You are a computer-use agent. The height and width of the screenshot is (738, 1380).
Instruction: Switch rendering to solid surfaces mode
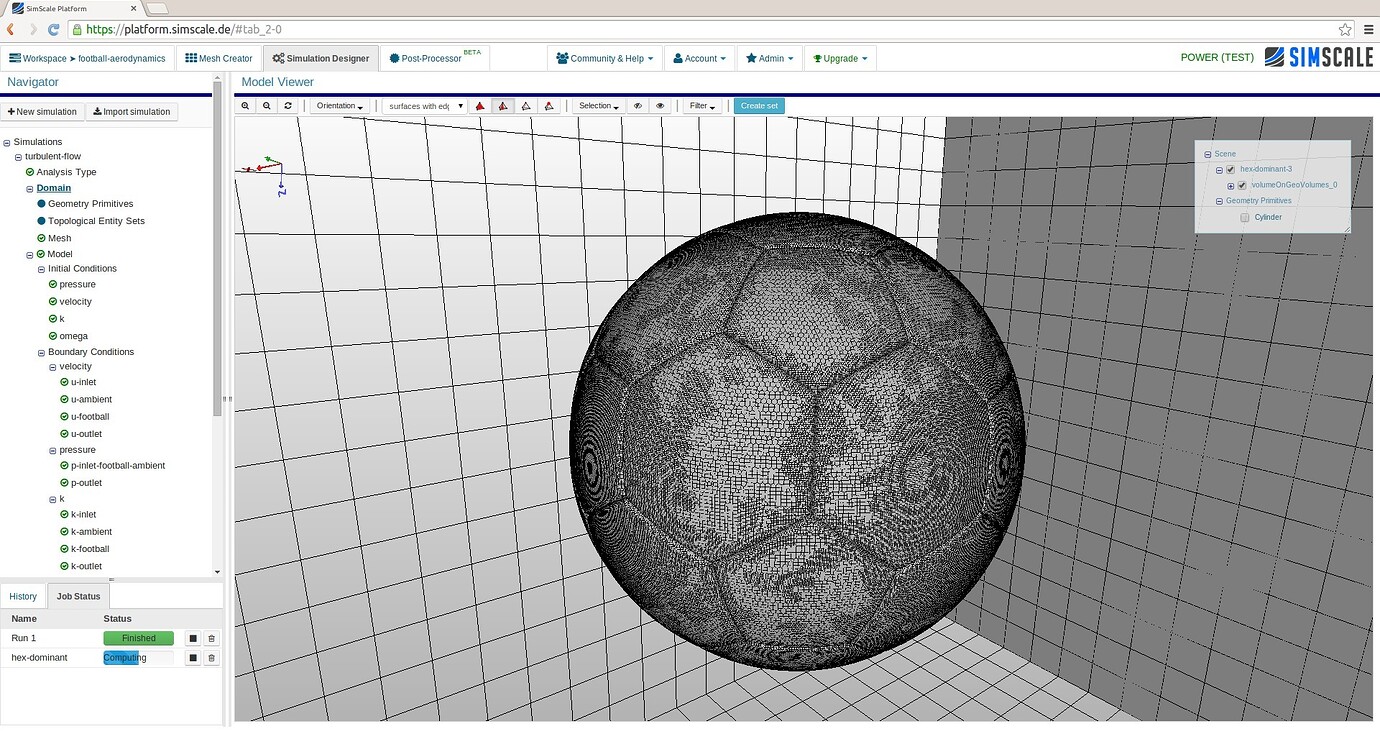(481, 105)
